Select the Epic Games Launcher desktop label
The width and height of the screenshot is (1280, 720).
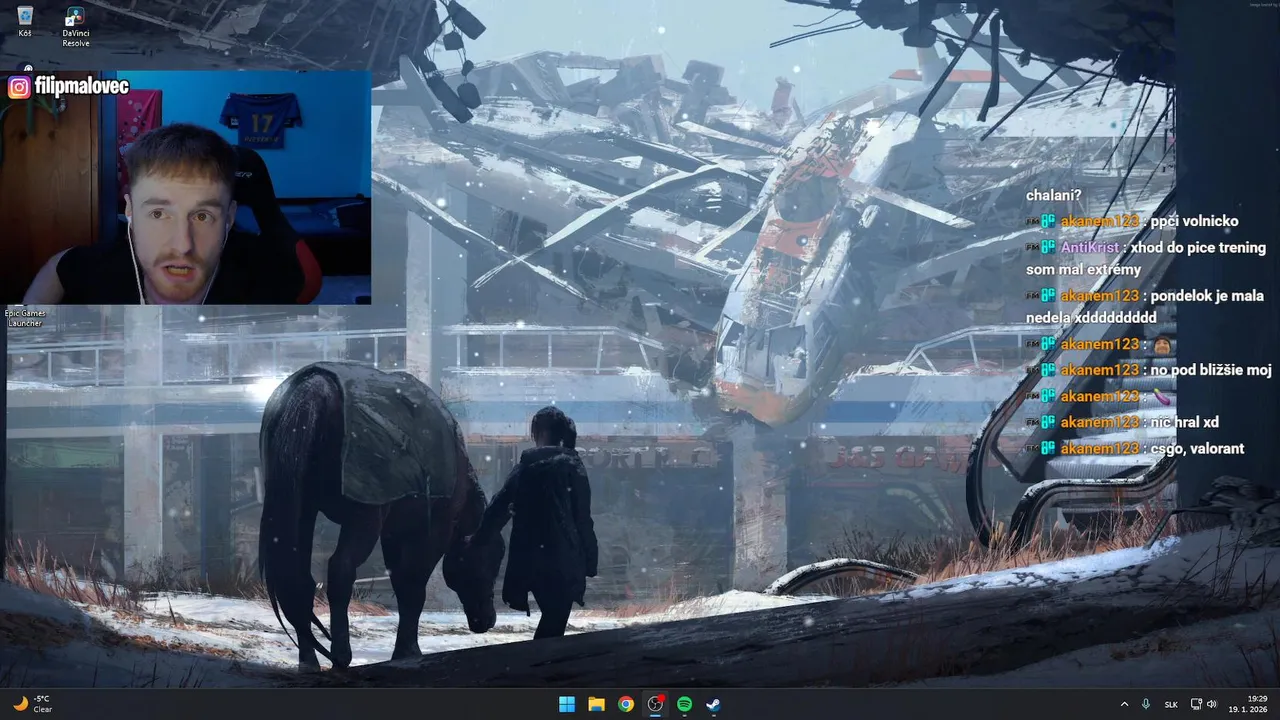(25, 318)
